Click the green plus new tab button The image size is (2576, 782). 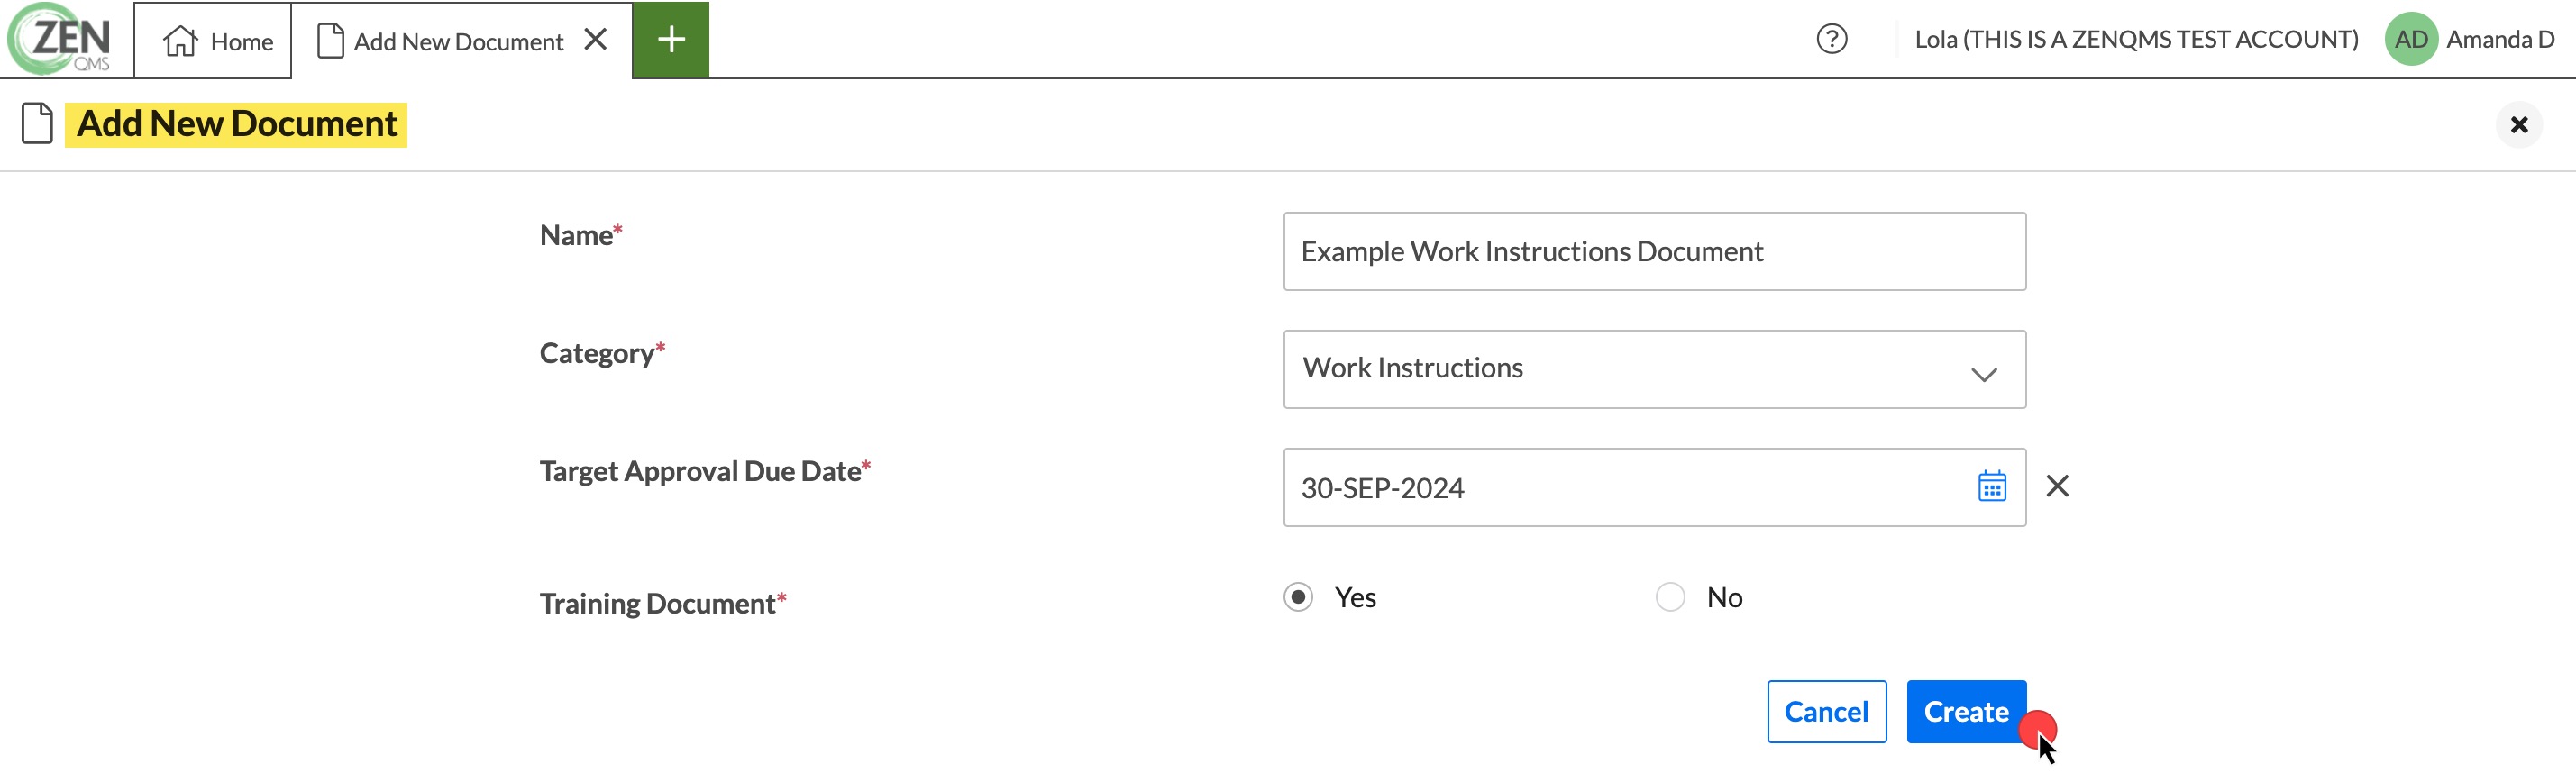671,40
